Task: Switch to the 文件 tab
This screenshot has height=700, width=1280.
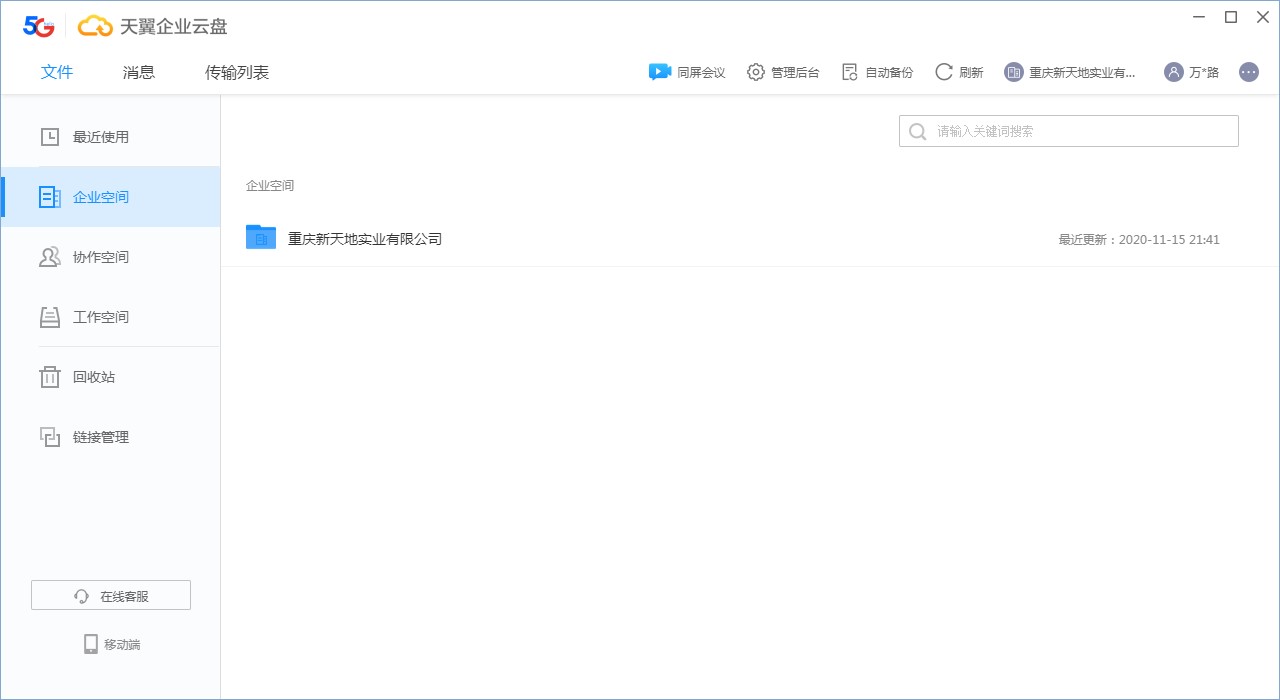Action: coord(57,72)
